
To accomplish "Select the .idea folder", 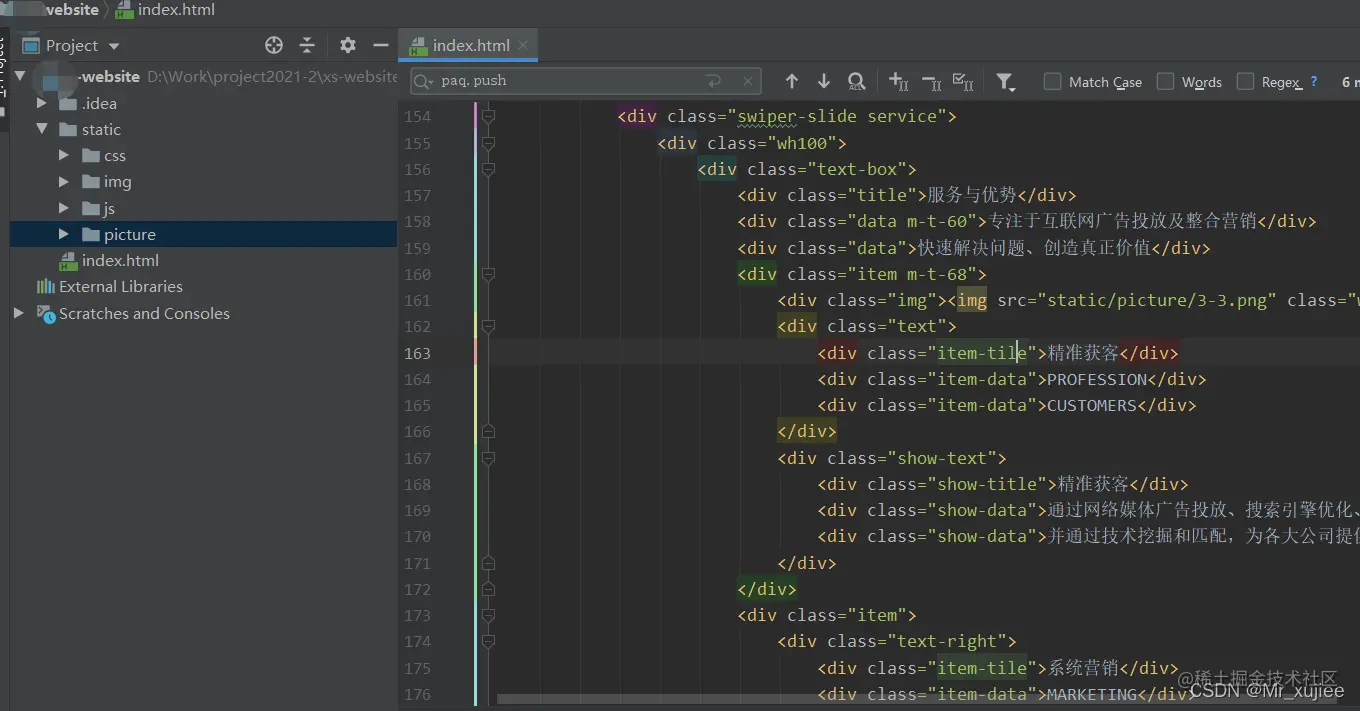I will click(x=99, y=103).
